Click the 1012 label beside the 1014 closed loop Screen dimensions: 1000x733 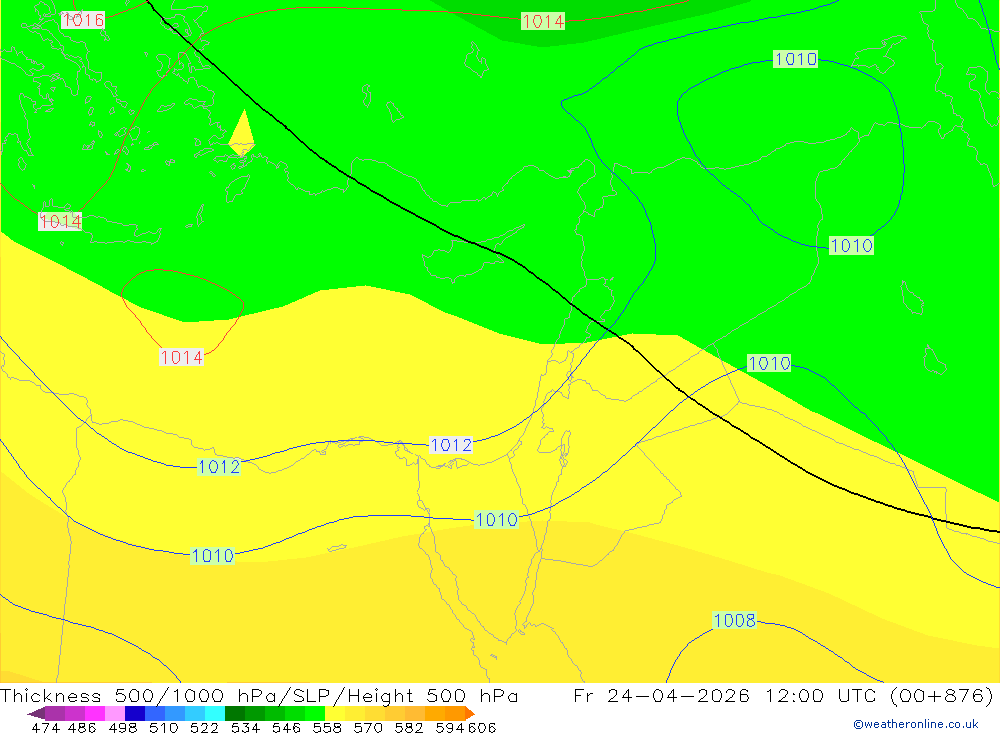pos(219,466)
